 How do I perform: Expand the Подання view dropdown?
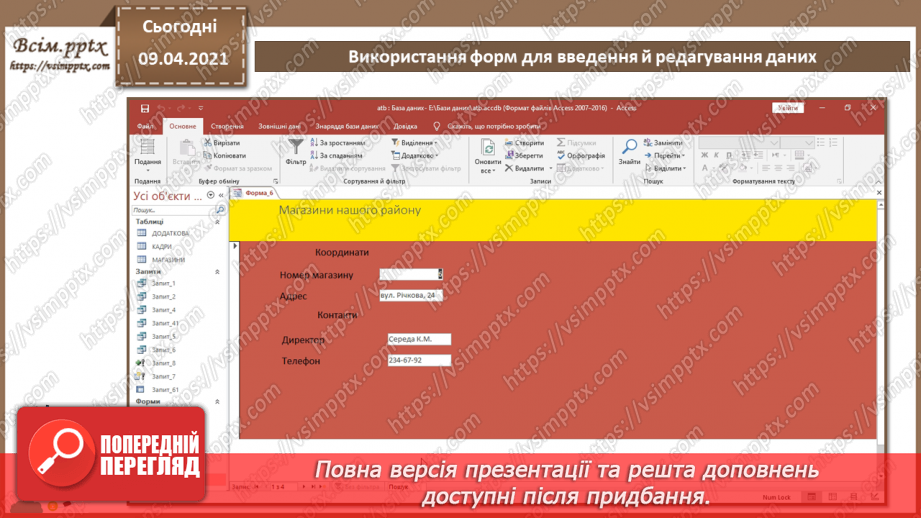[x=147, y=170]
